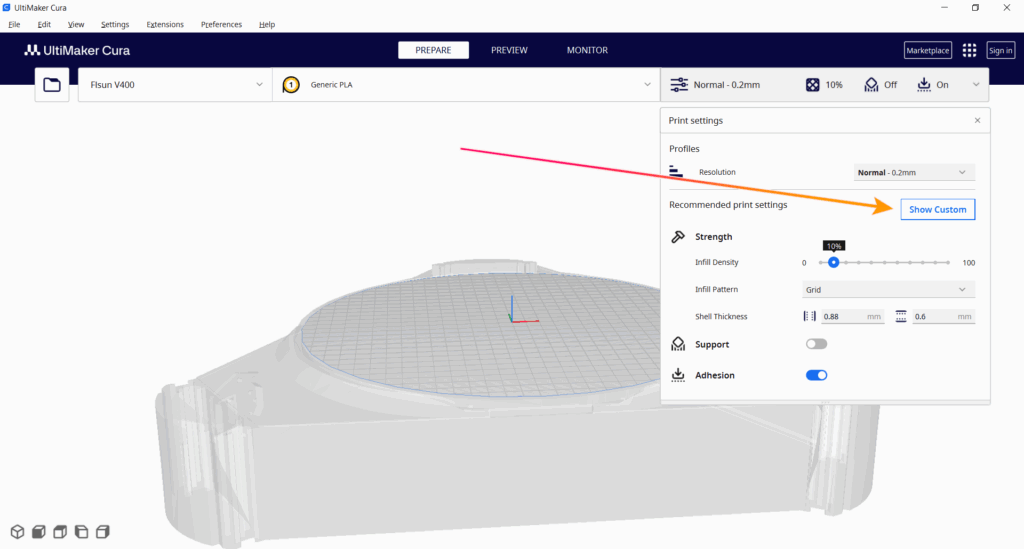Screen dimensions: 1024x549
Task: Select the front view cube icon
Action: (39, 532)
